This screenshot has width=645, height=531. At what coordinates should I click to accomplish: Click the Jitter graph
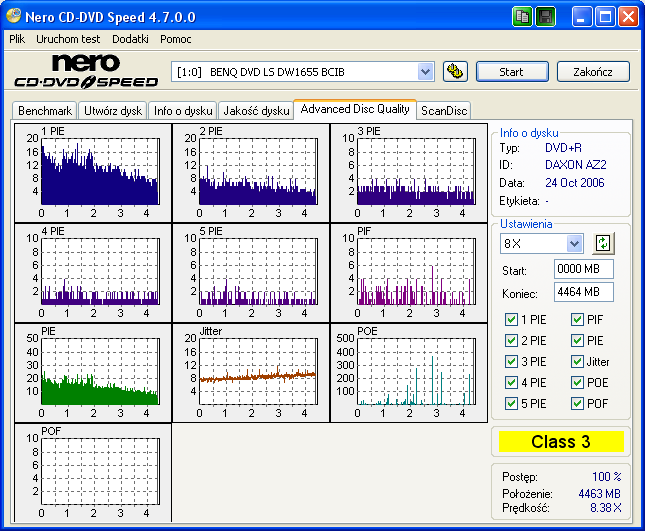[258, 371]
